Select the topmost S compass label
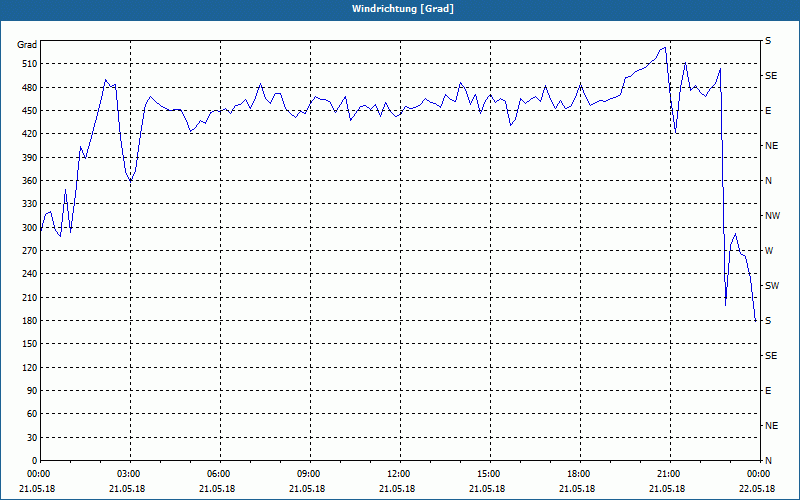Viewport: 800px width, 500px height. pos(768,41)
